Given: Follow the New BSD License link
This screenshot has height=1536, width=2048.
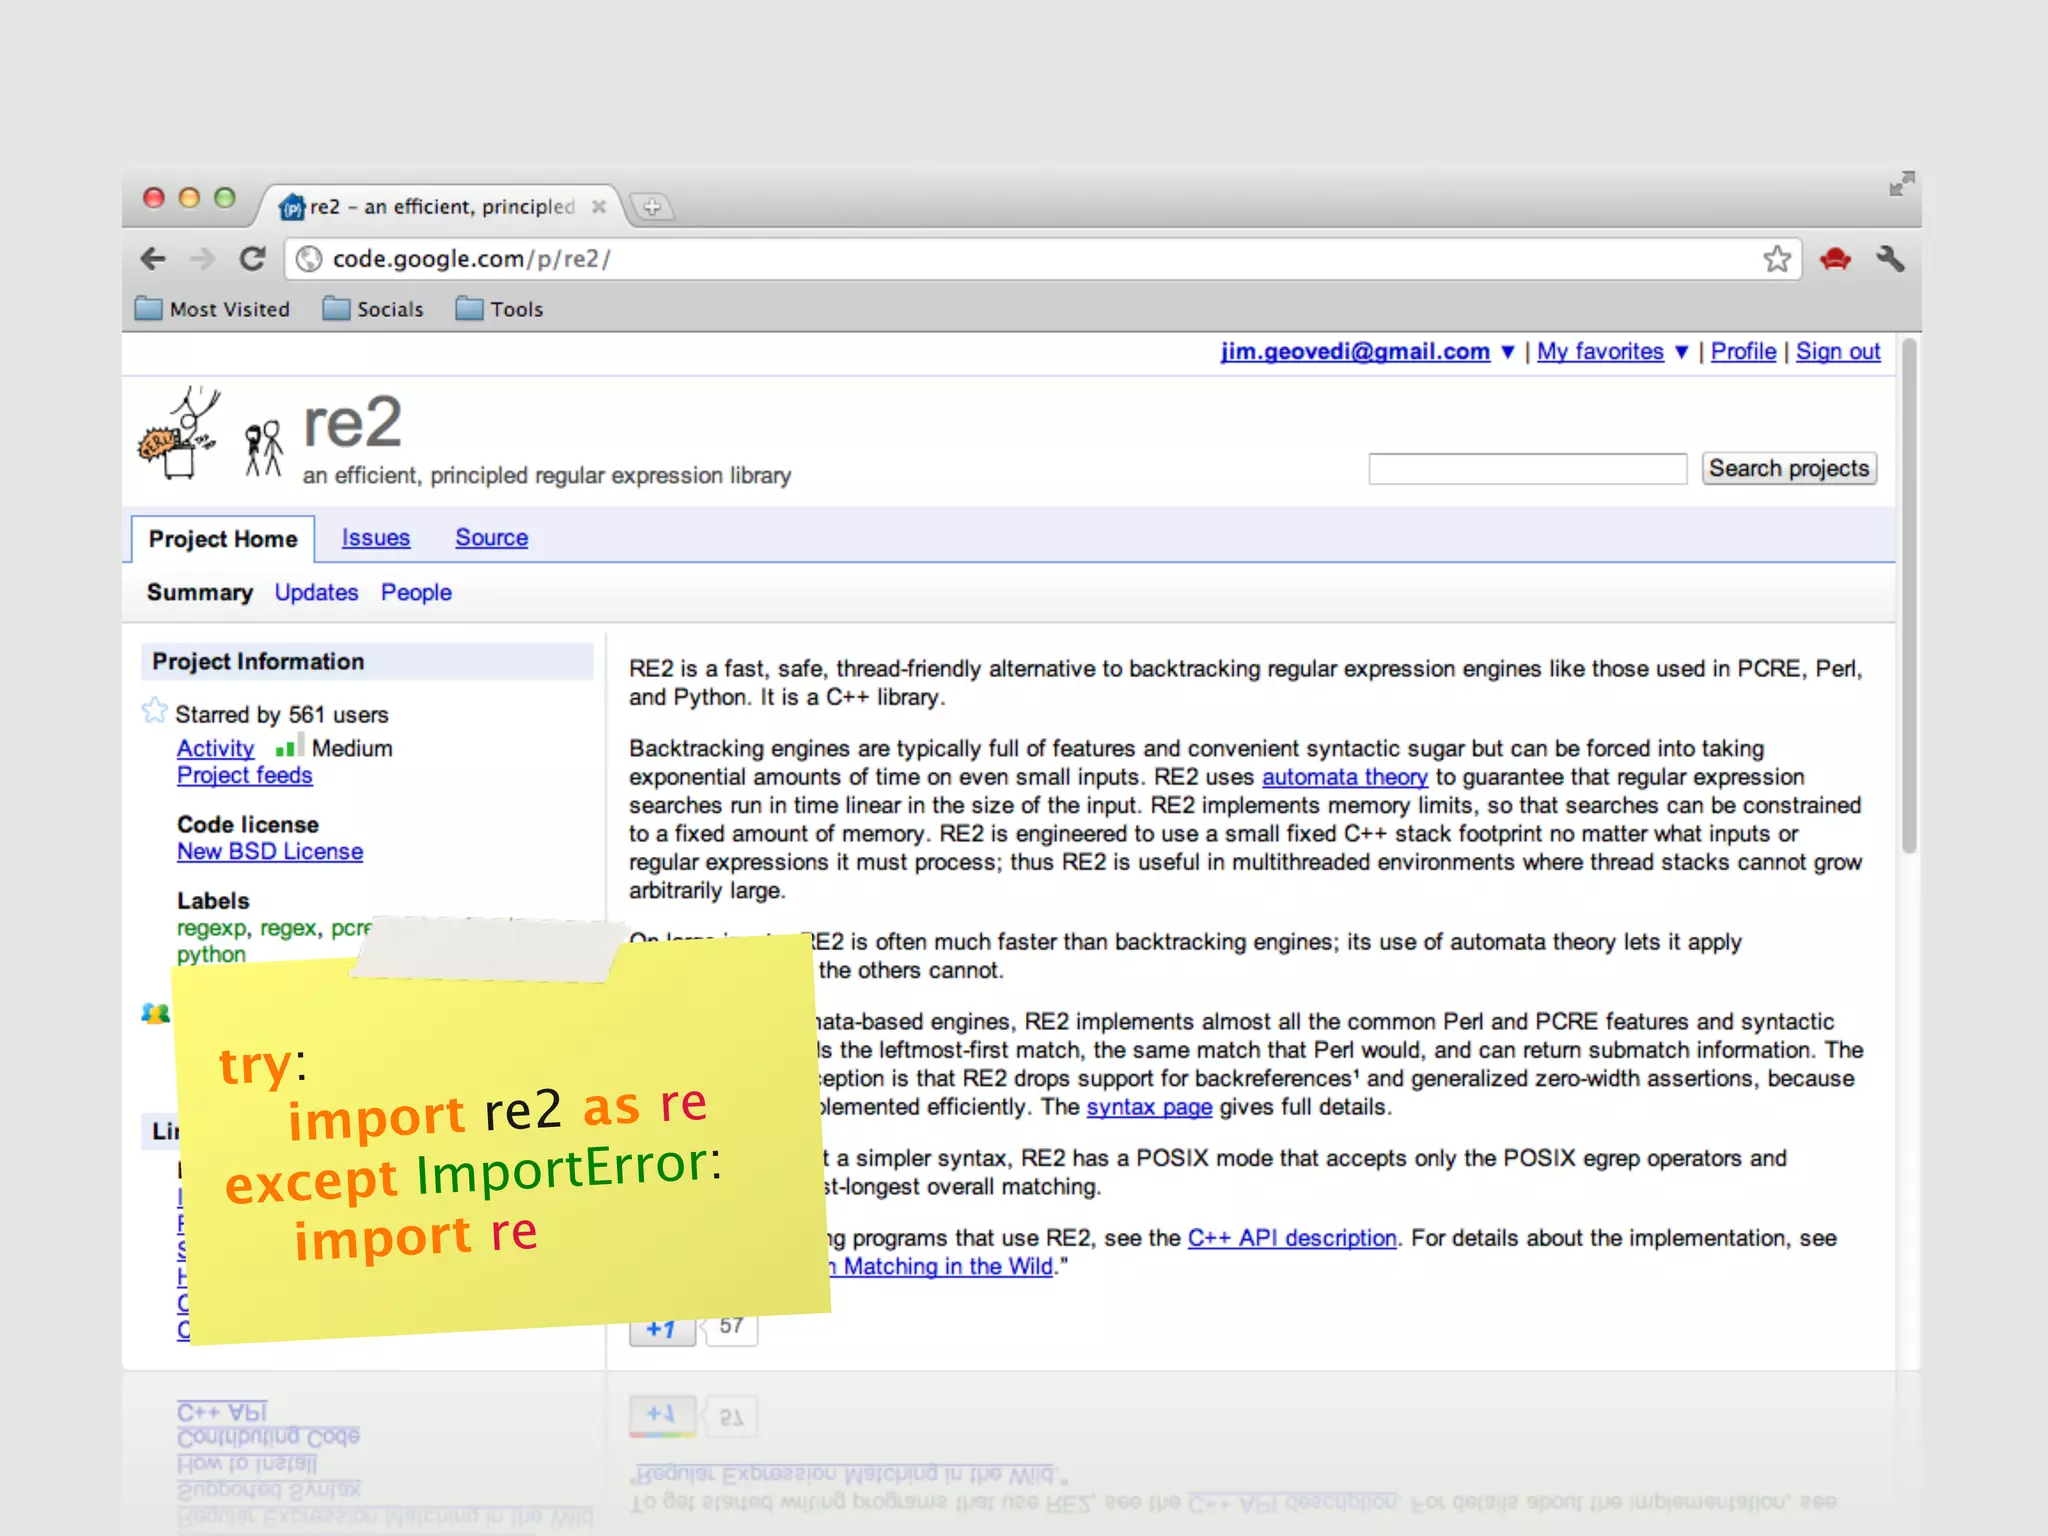Looking at the screenshot, I should click(x=270, y=851).
